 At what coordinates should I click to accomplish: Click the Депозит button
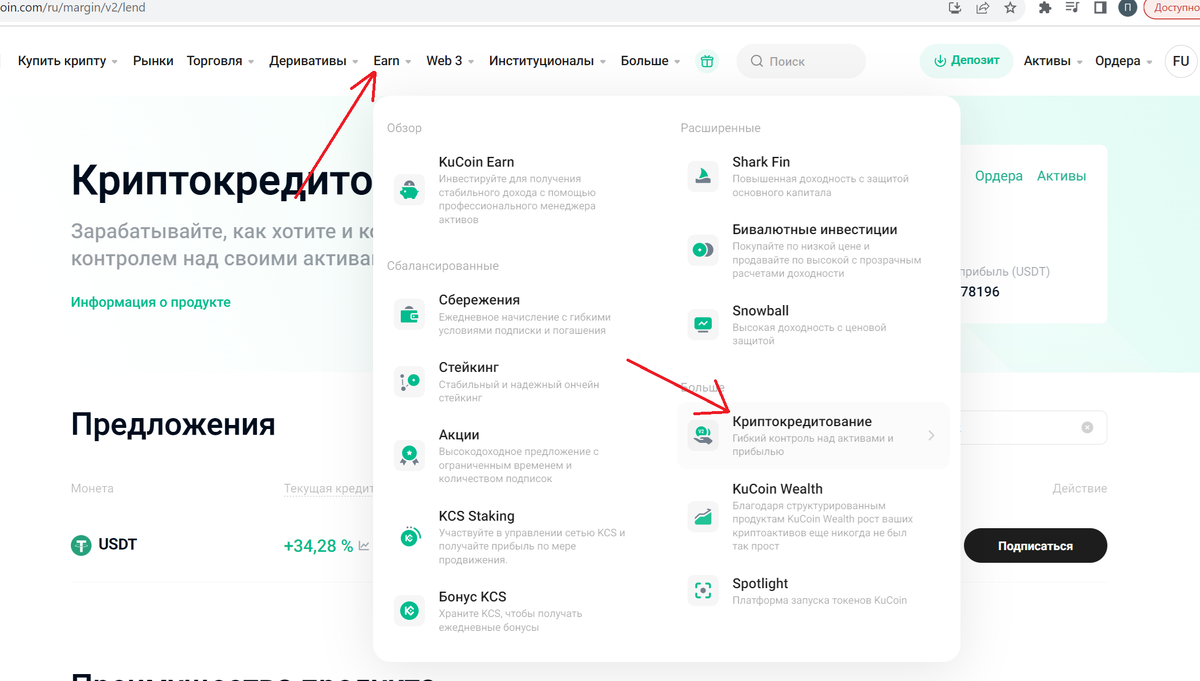pos(966,61)
